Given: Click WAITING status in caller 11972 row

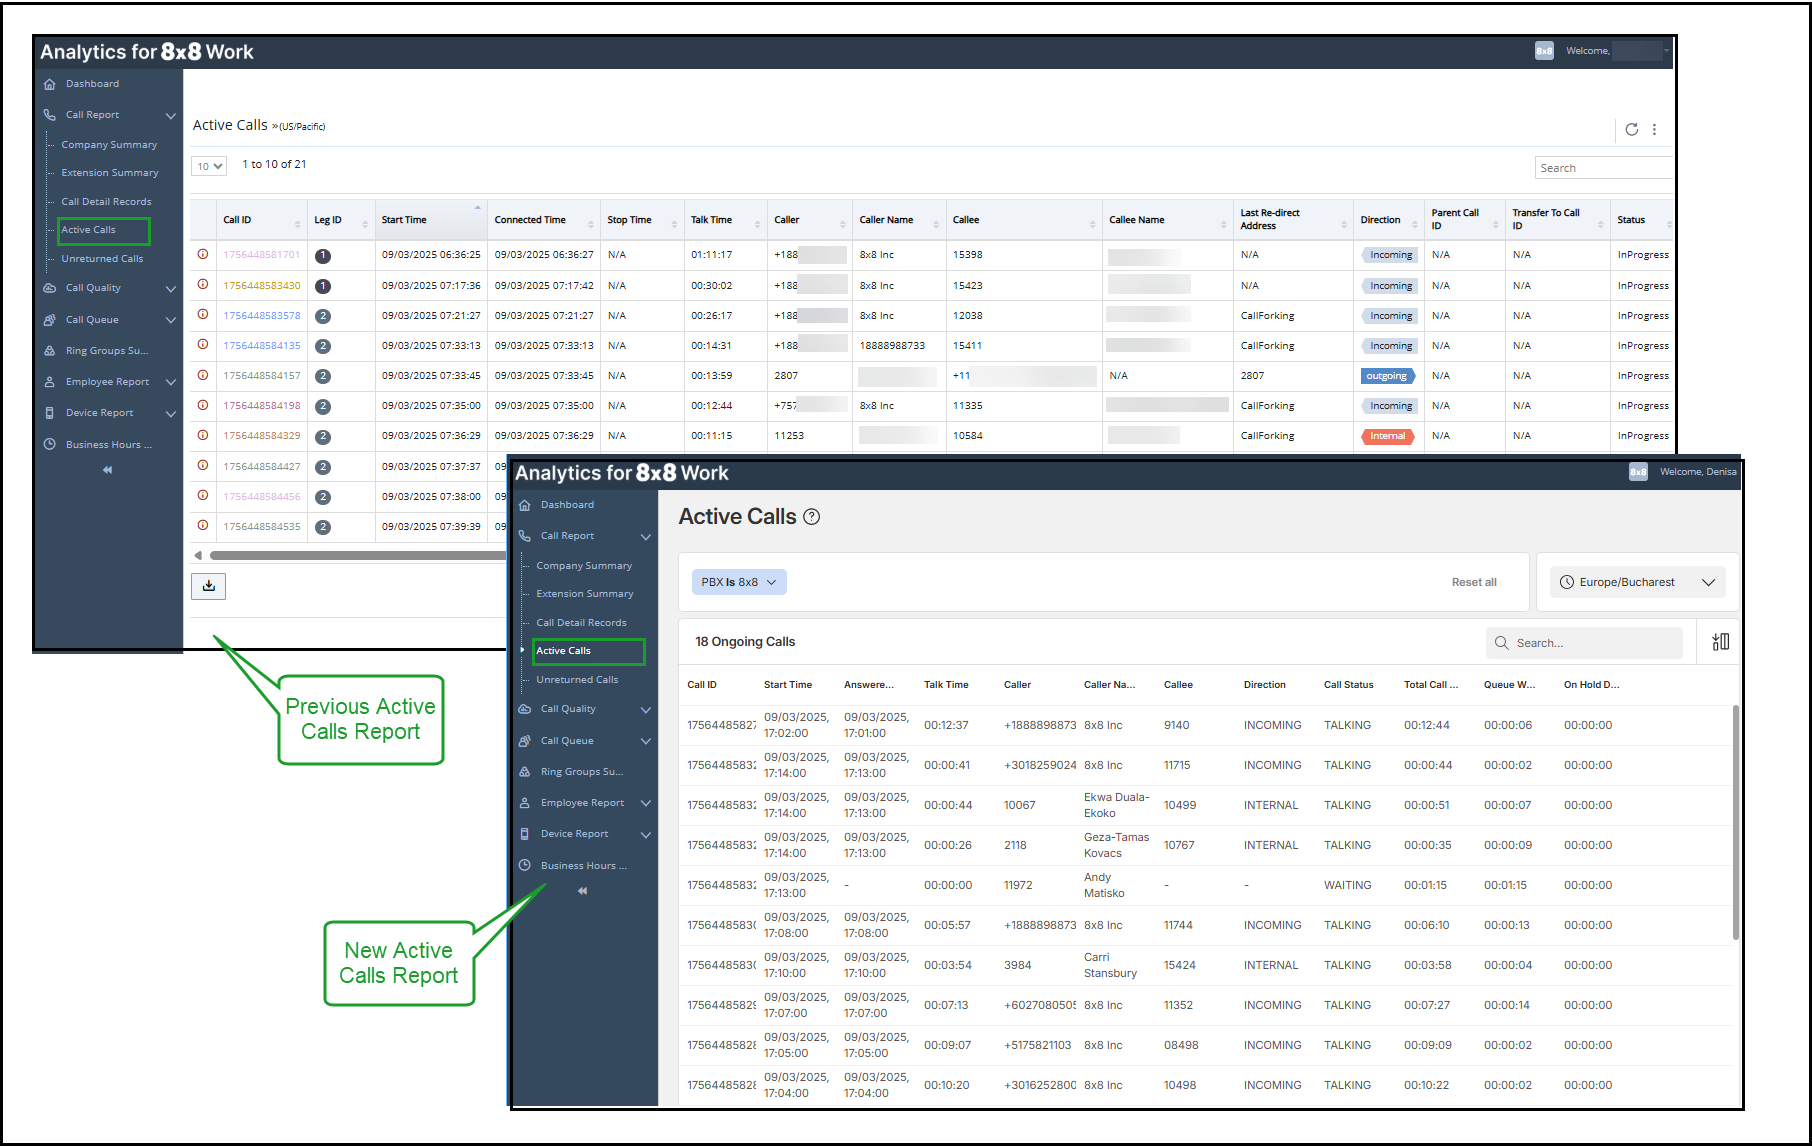Looking at the screenshot, I should coord(1347,885).
